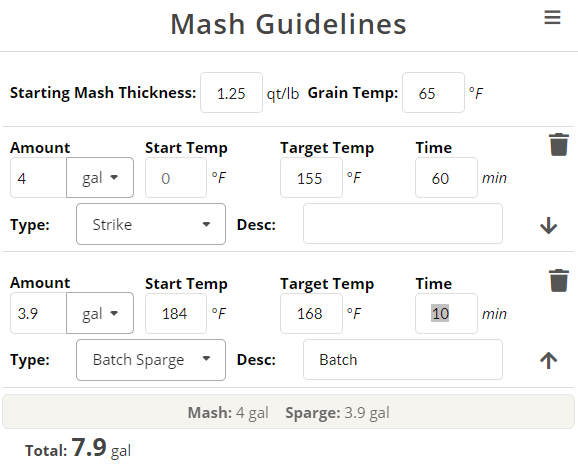This screenshot has height=469, width=578.
Task: Edit the Grain Temp field
Action: (433, 93)
